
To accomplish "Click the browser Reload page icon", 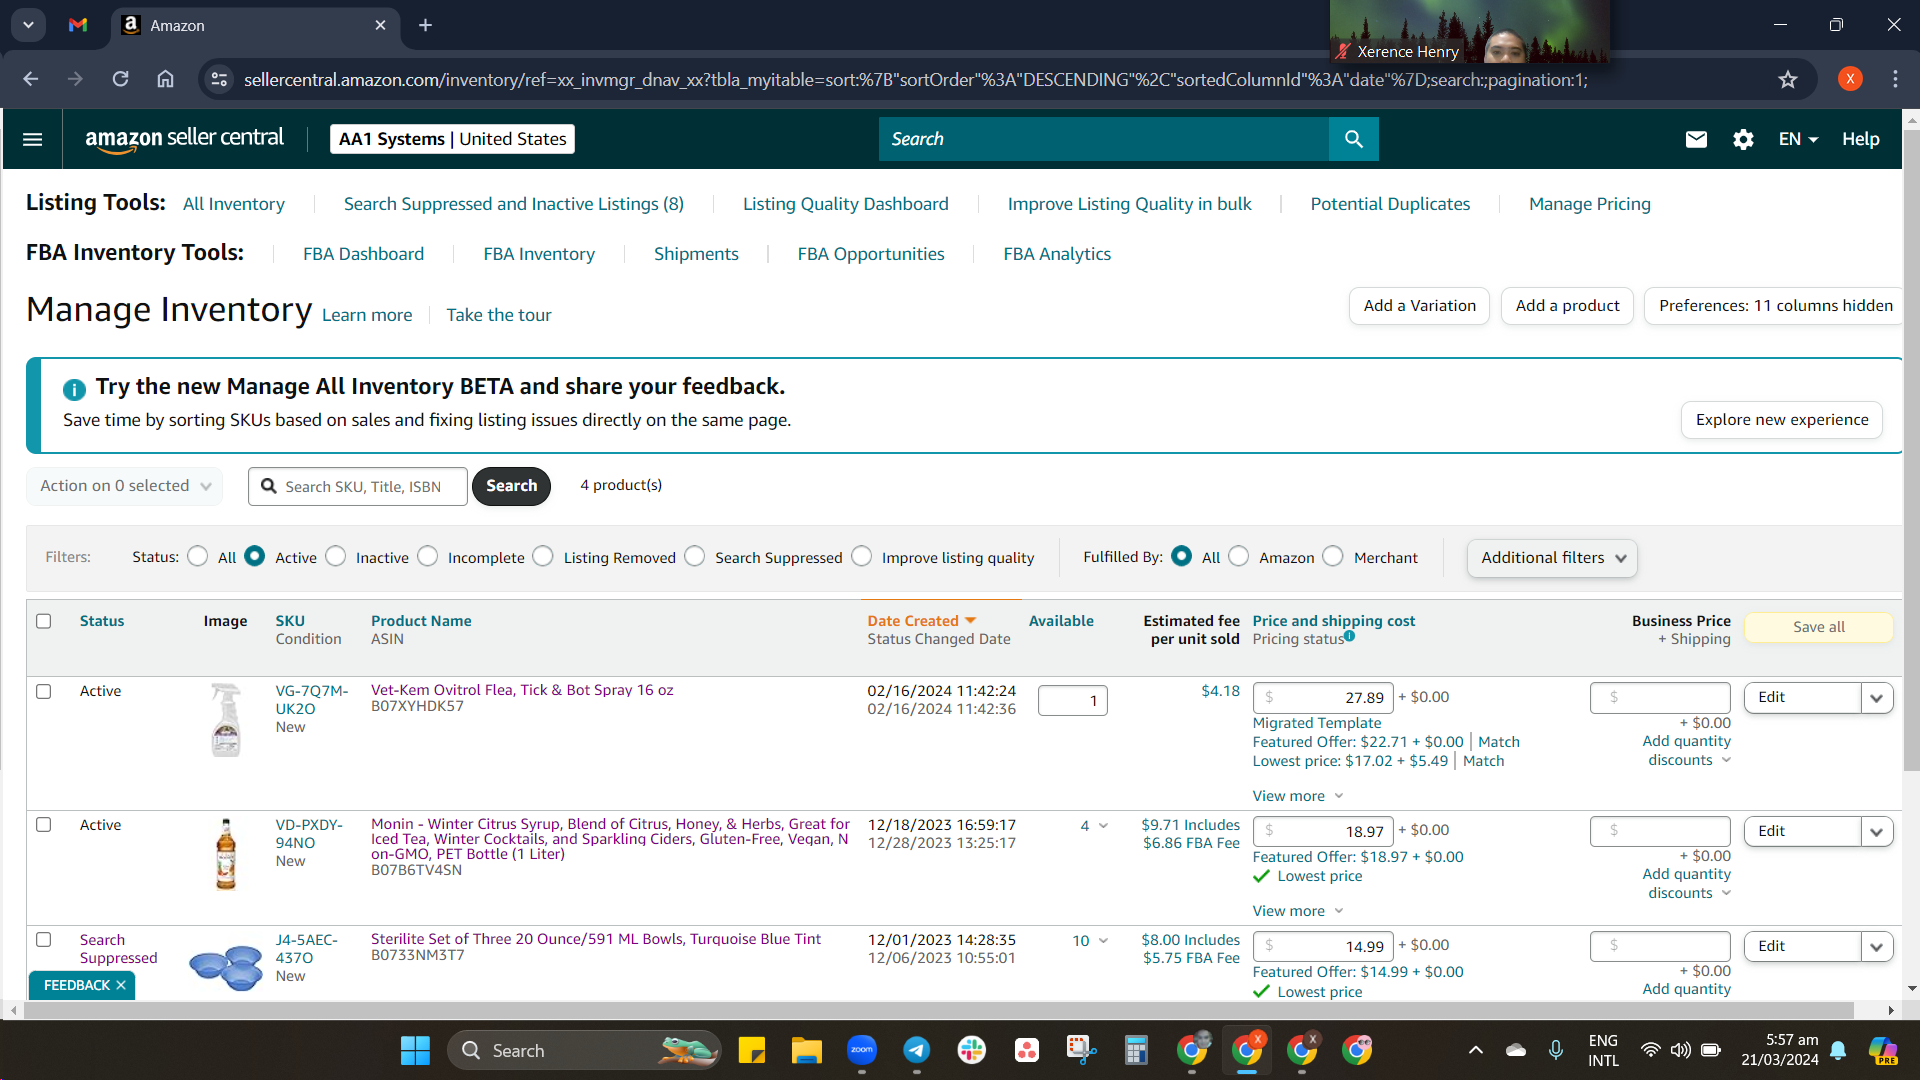I will 121,79.
